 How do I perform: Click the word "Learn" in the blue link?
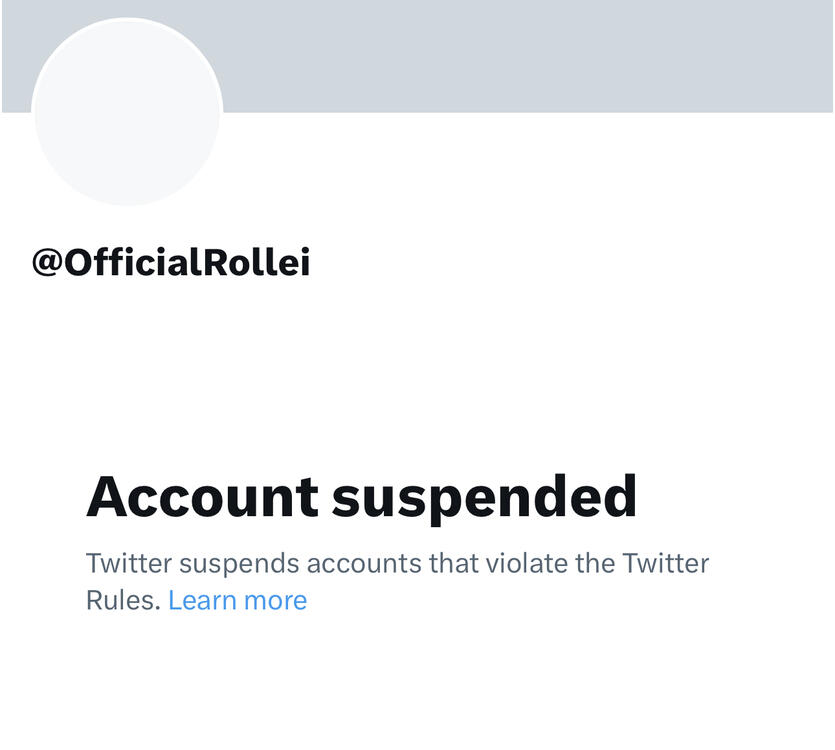click(x=201, y=600)
